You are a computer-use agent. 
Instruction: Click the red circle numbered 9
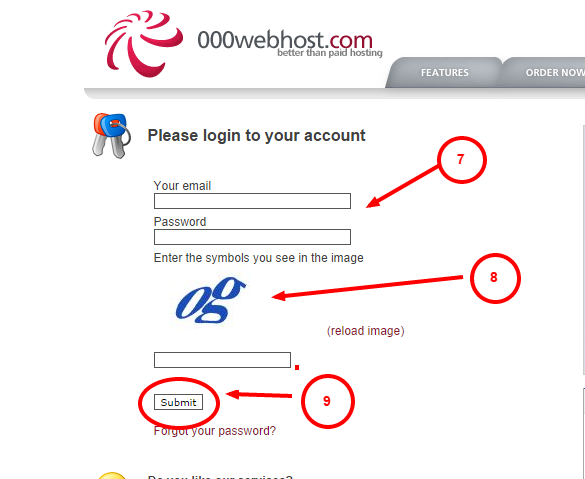(328, 401)
